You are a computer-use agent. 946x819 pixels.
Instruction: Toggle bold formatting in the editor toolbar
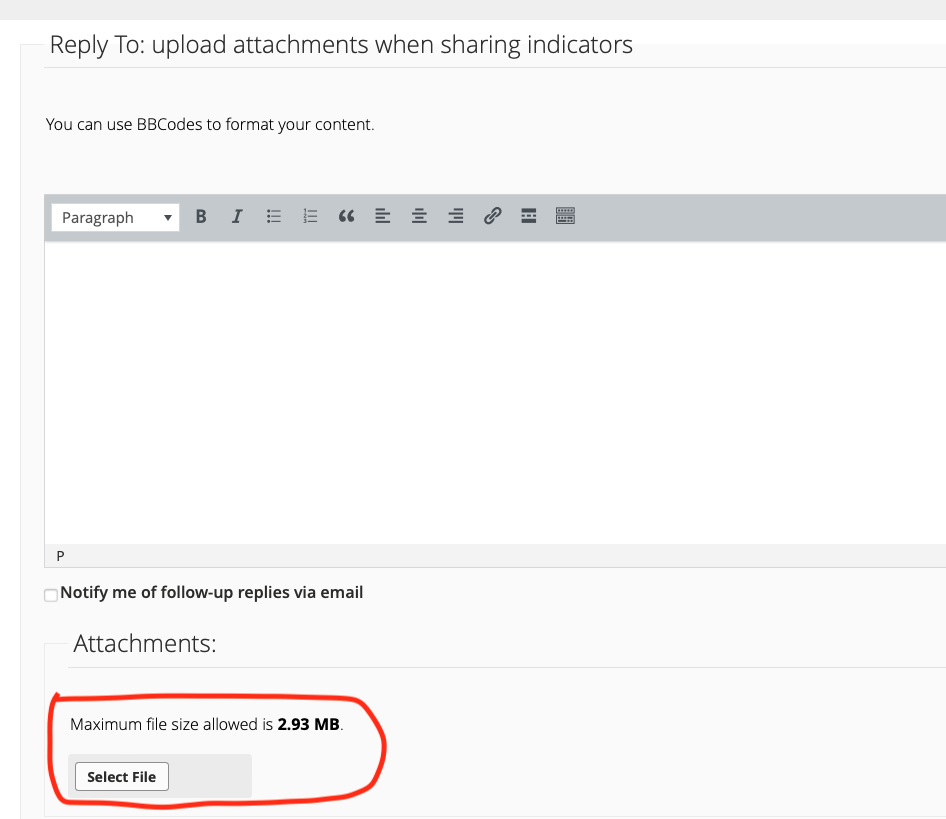(x=201, y=216)
